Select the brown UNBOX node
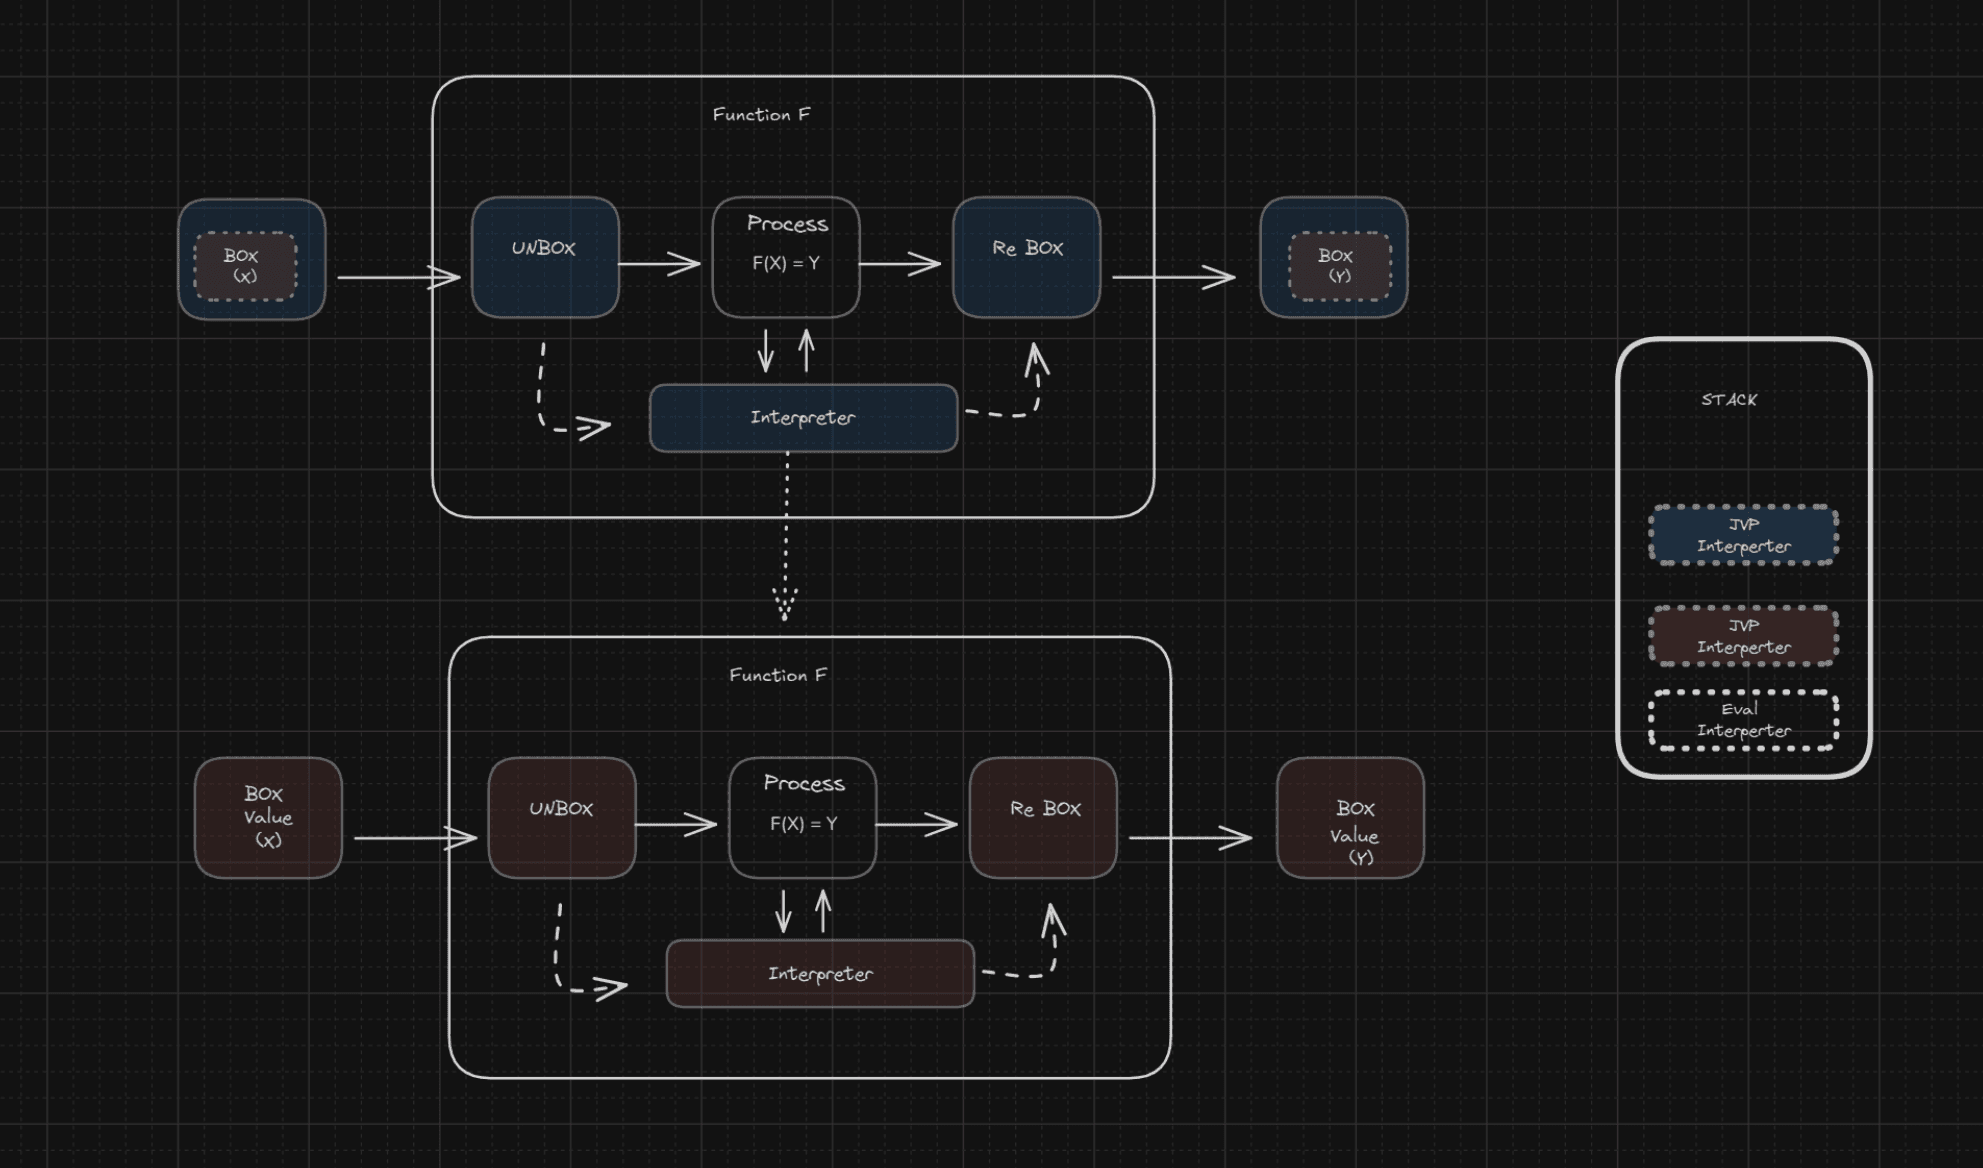This screenshot has height=1168, width=1983. [561, 818]
